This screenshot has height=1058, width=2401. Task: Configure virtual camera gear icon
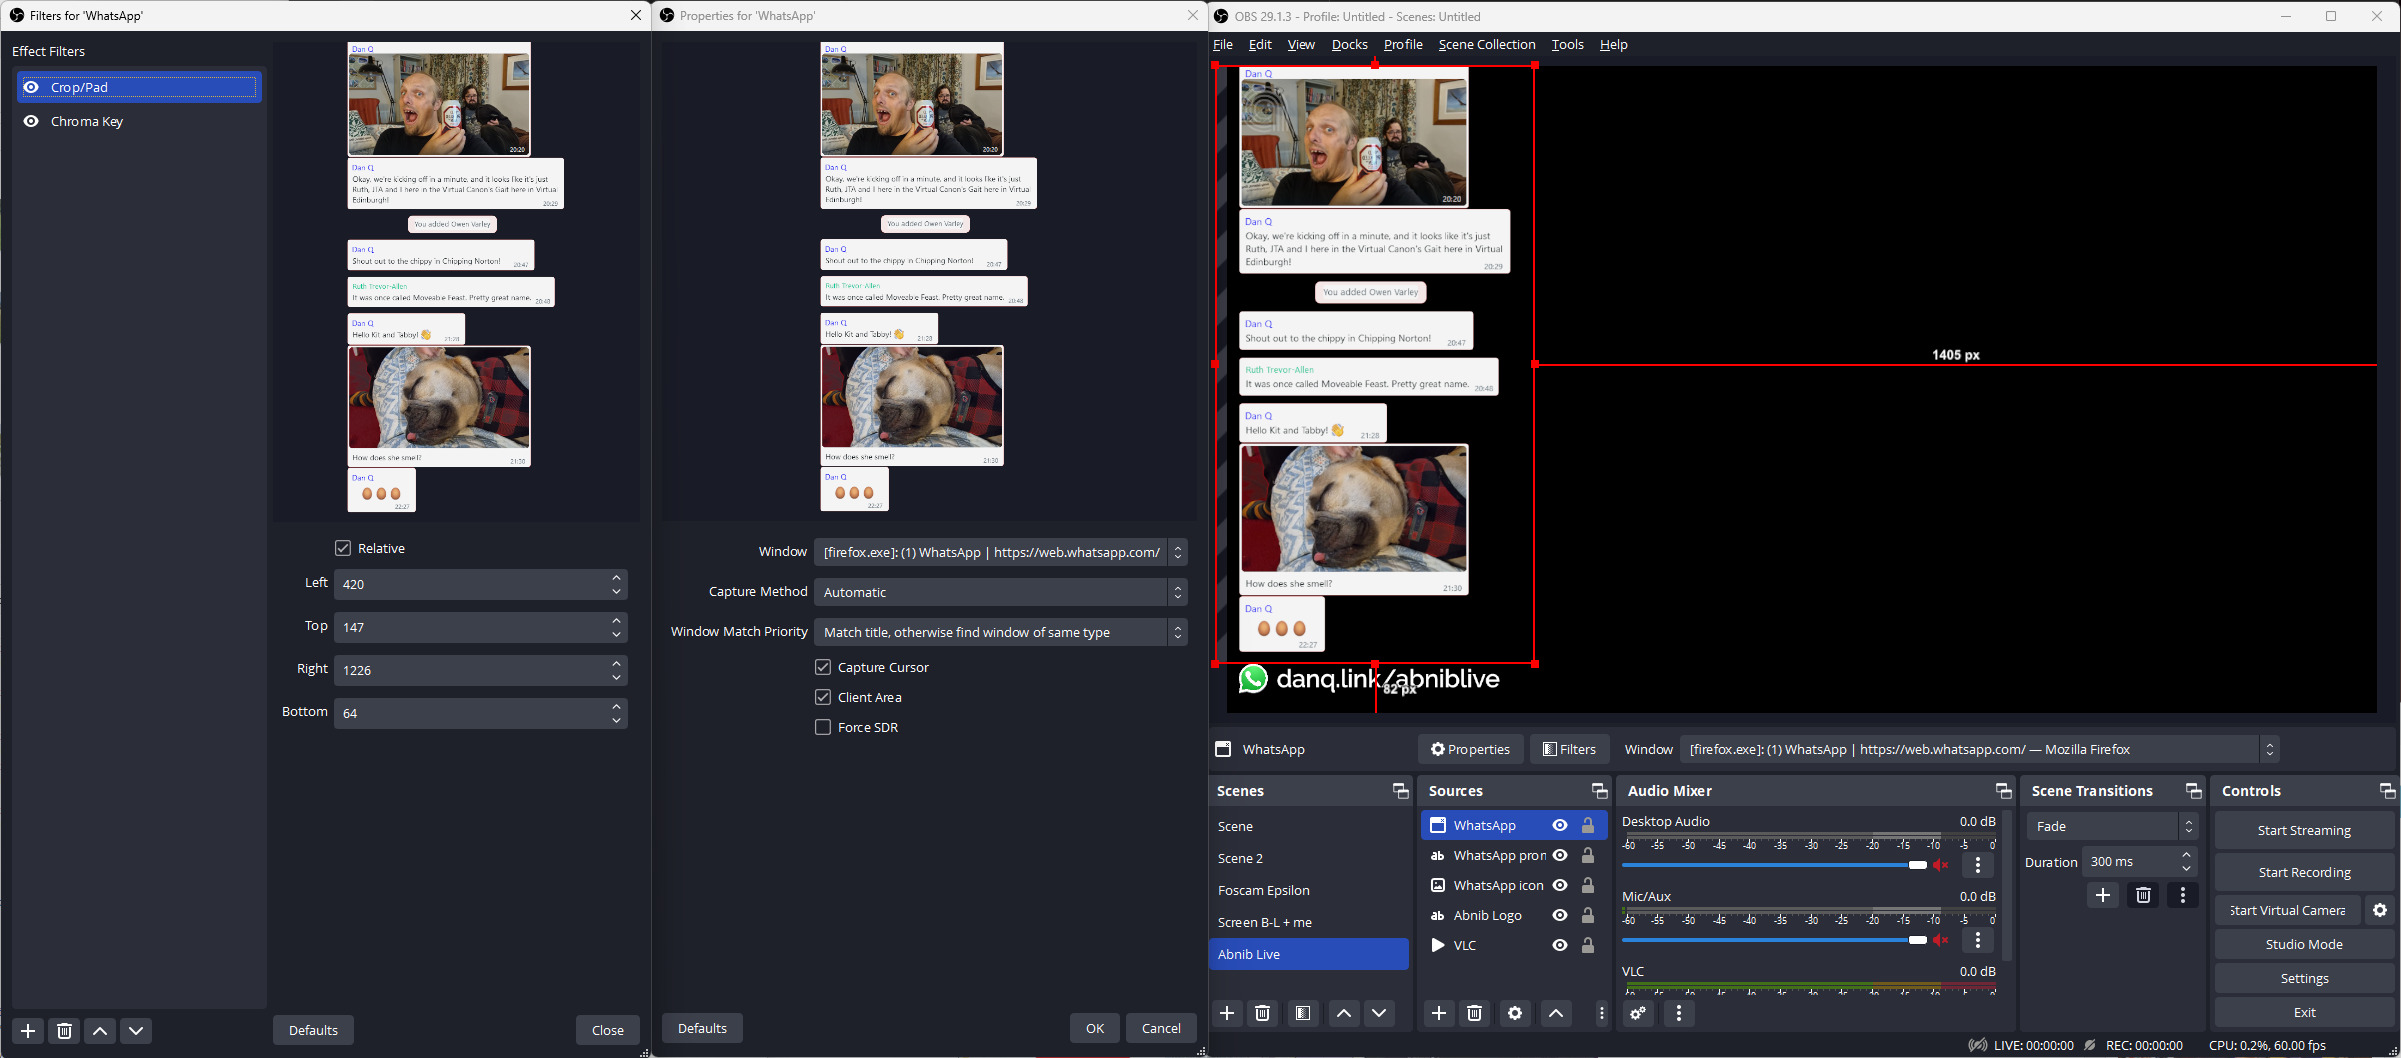[2380, 910]
